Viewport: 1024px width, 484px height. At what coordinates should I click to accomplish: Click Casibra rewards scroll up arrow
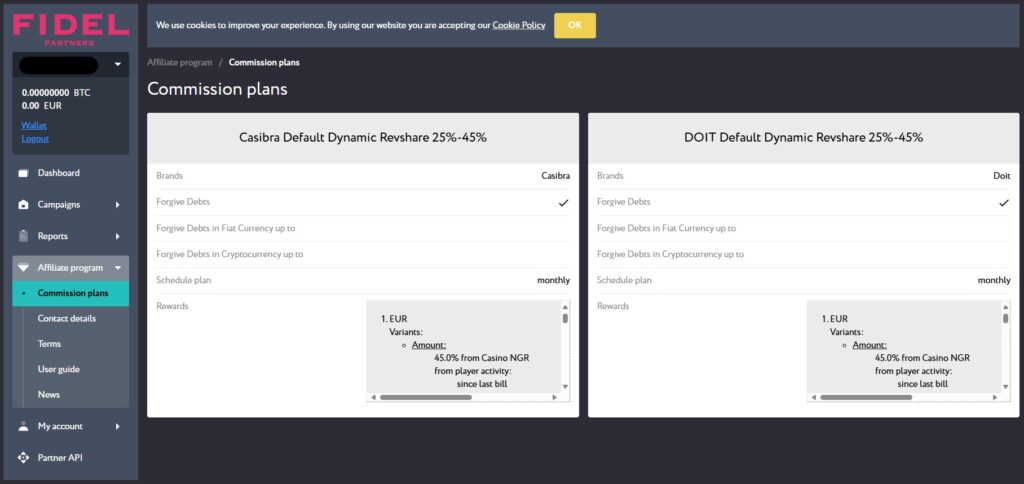pyautogui.click(x=565, y=306)
